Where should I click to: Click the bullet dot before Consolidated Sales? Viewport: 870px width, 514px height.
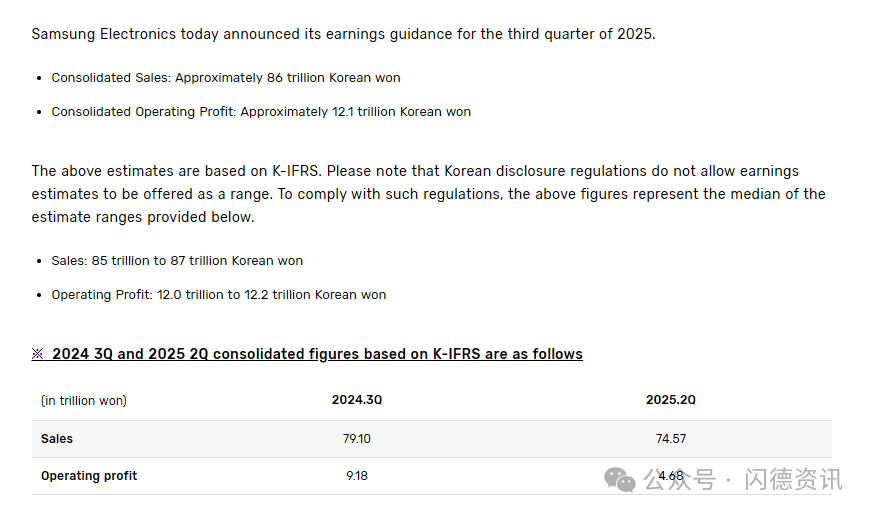39,78
